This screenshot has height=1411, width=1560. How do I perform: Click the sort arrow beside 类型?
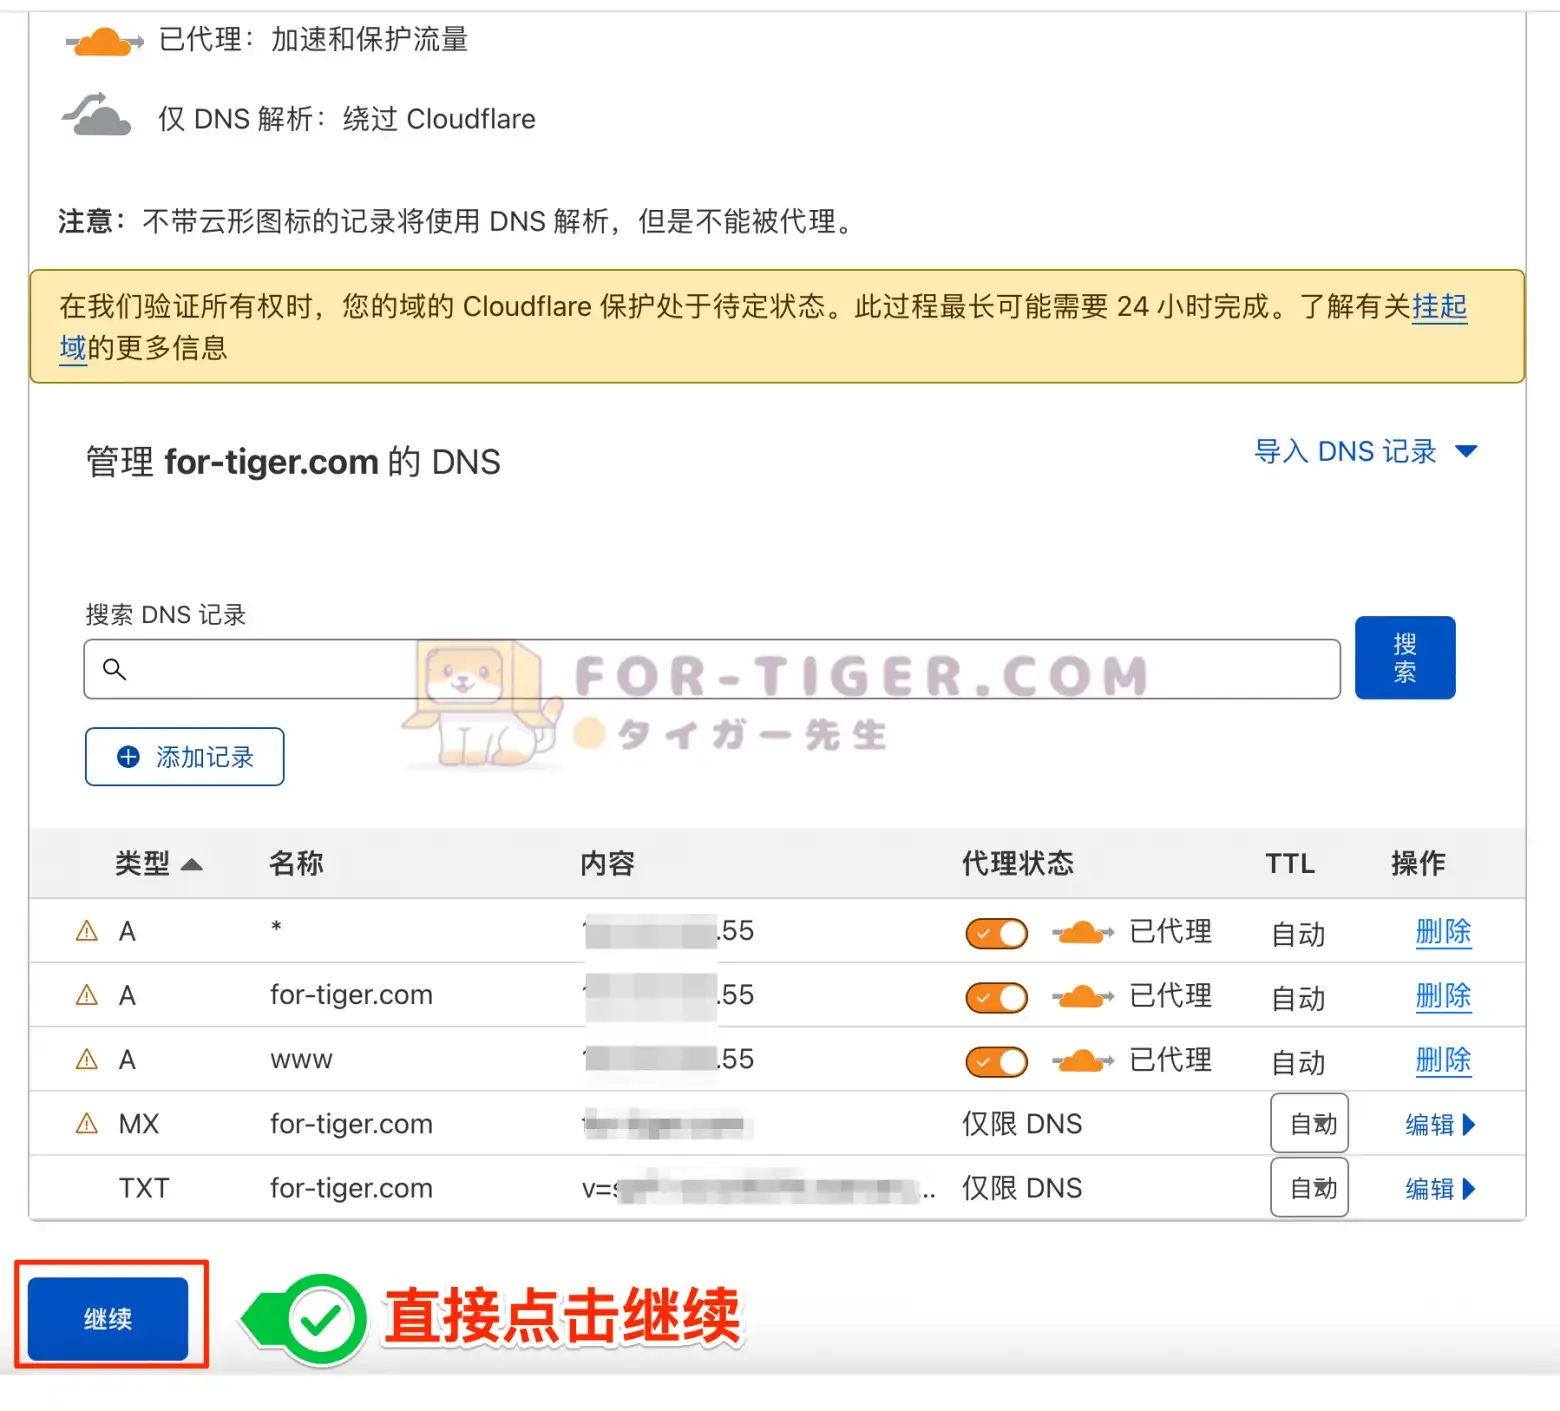[x=191, y=864]
